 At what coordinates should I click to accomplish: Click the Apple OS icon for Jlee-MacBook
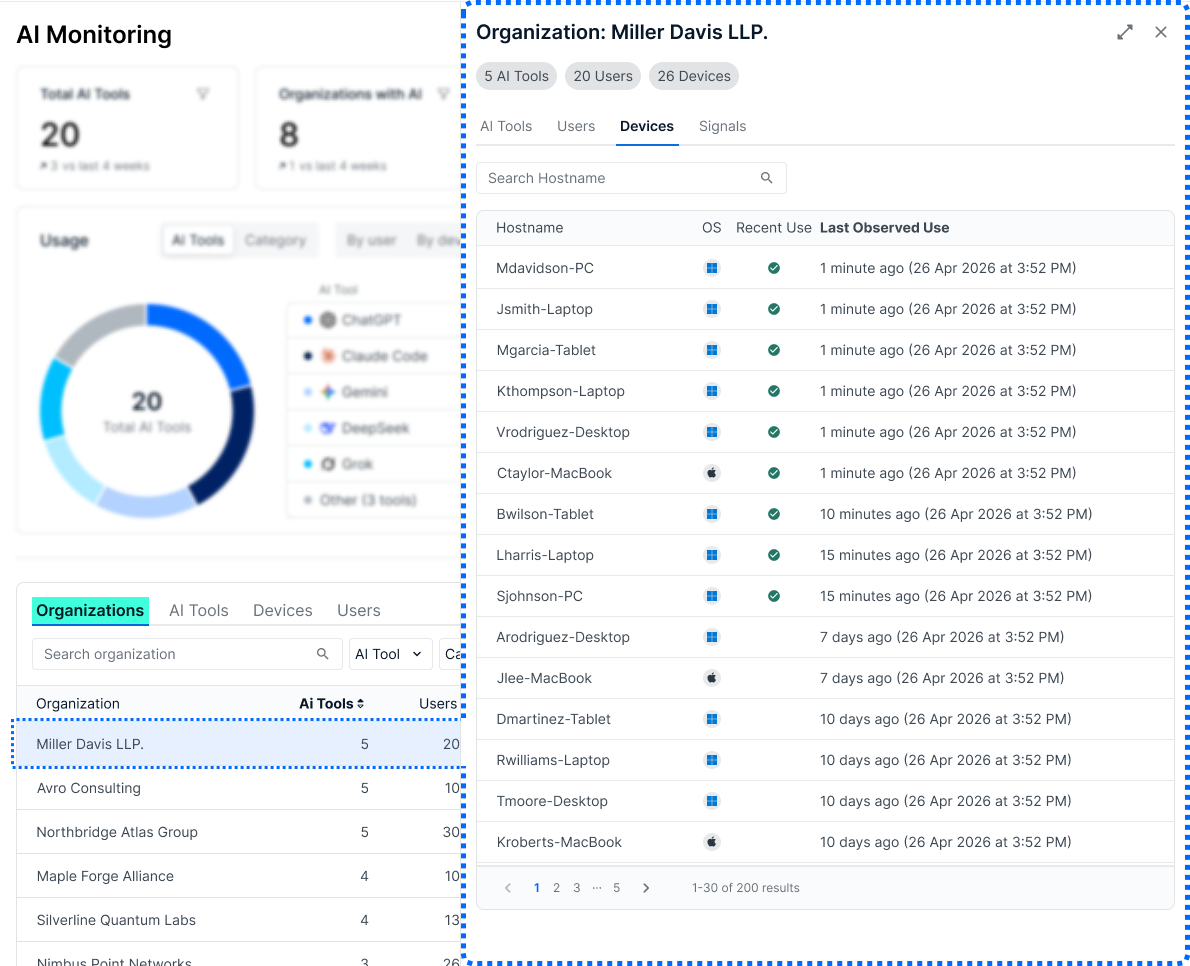712,678
